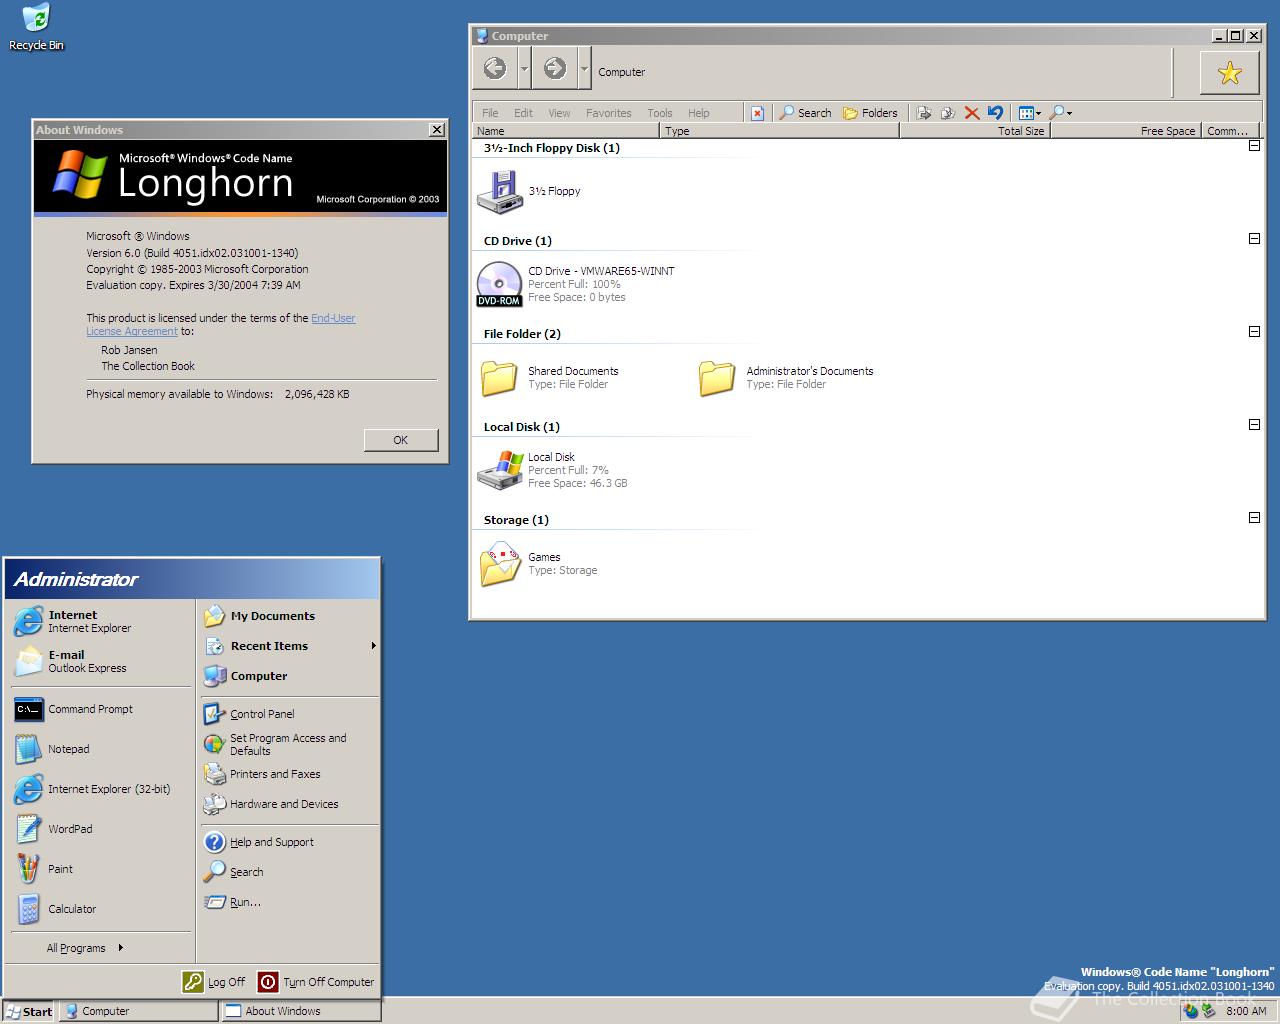Expand All Programs in Start menu
1280x1024 pixels.
click(x=85, y=948)
